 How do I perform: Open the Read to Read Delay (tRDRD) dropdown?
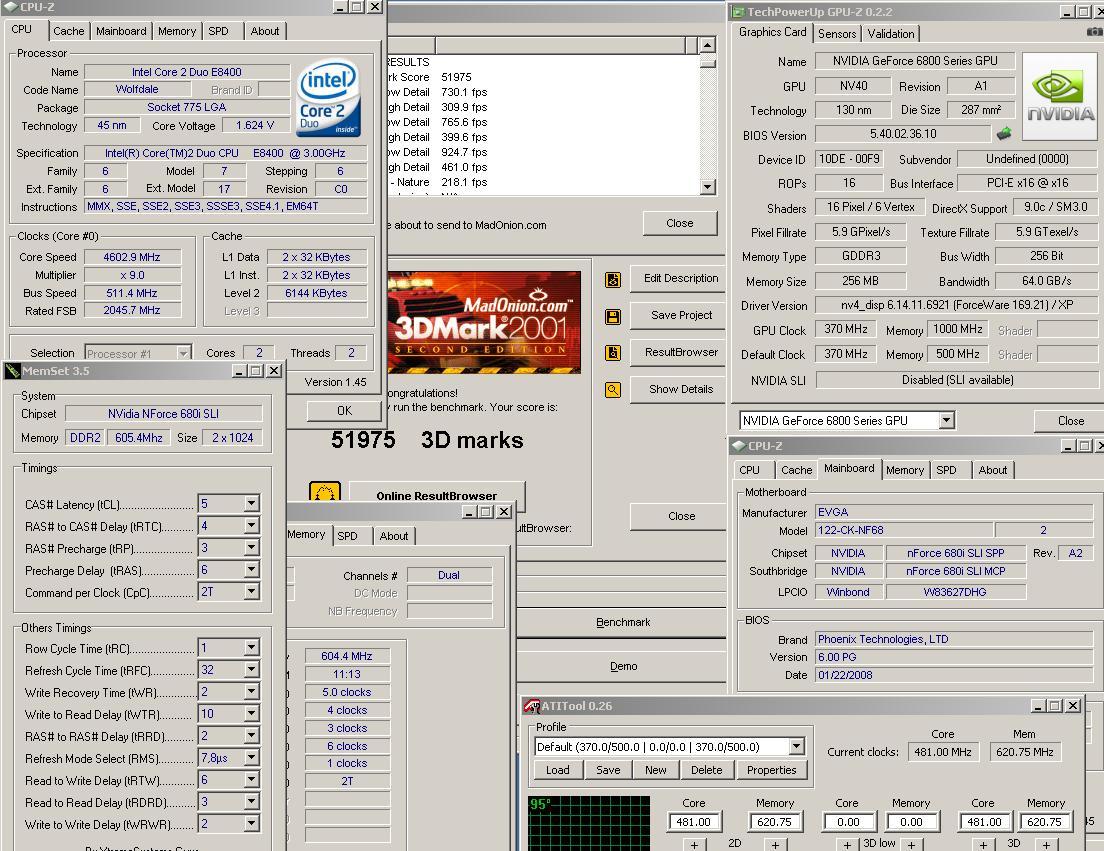(x=251, y=802)
